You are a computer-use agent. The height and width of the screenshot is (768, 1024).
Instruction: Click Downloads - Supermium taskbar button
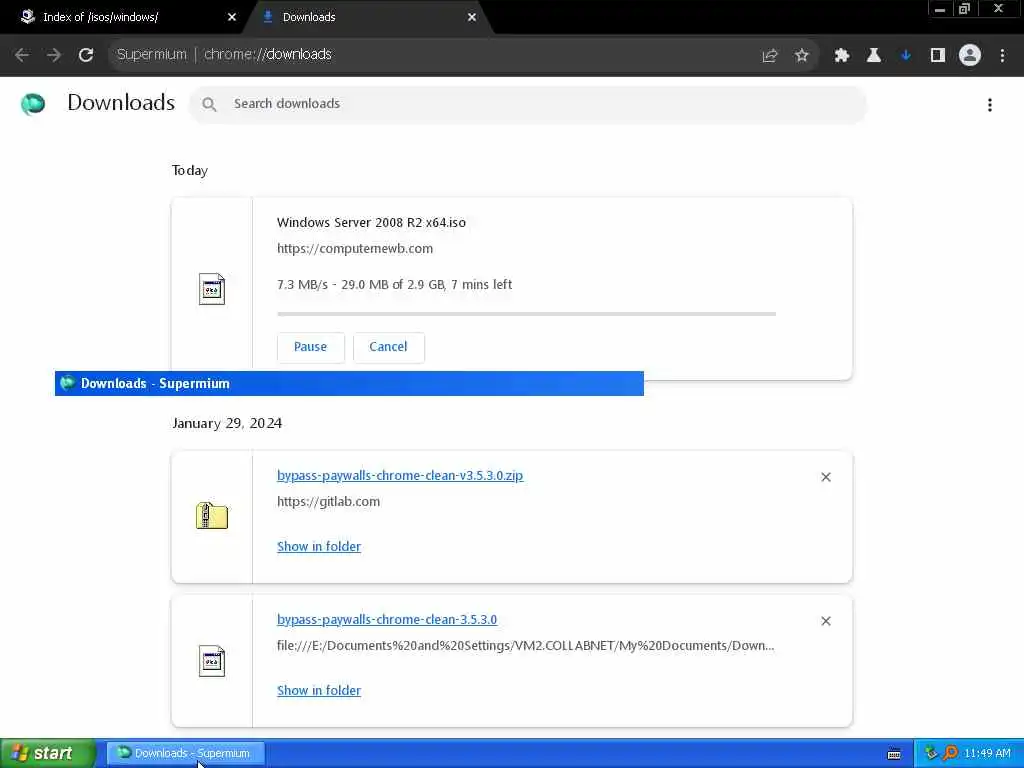click(x=185, y=754)
